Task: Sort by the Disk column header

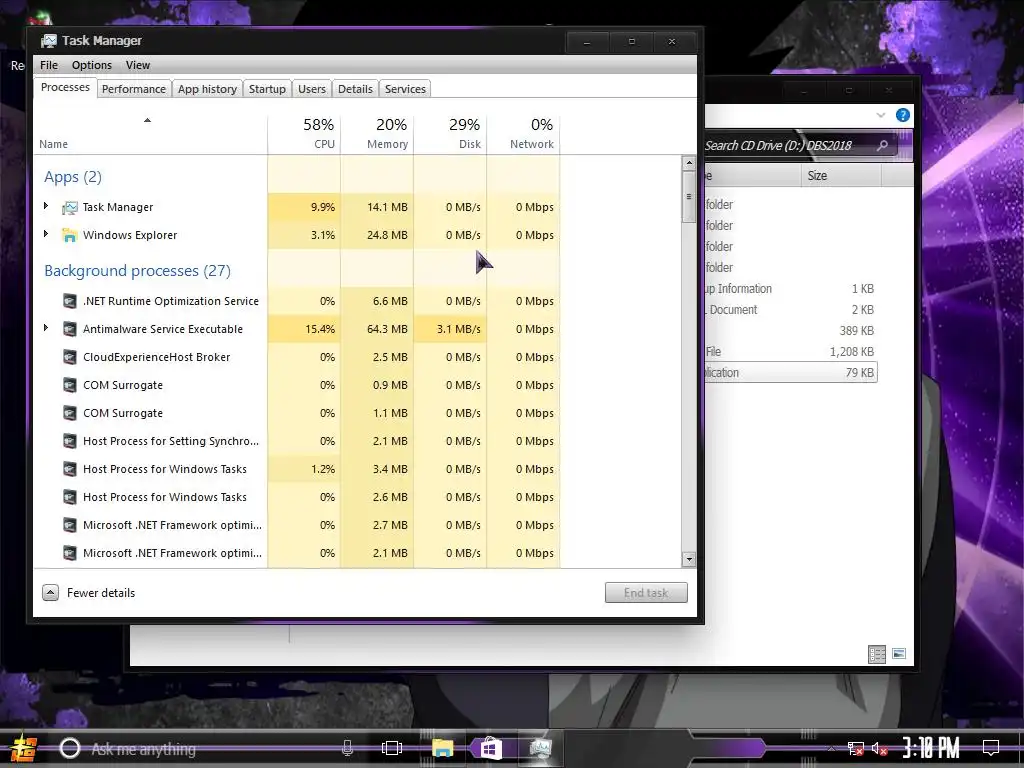Action: point(450,135)
